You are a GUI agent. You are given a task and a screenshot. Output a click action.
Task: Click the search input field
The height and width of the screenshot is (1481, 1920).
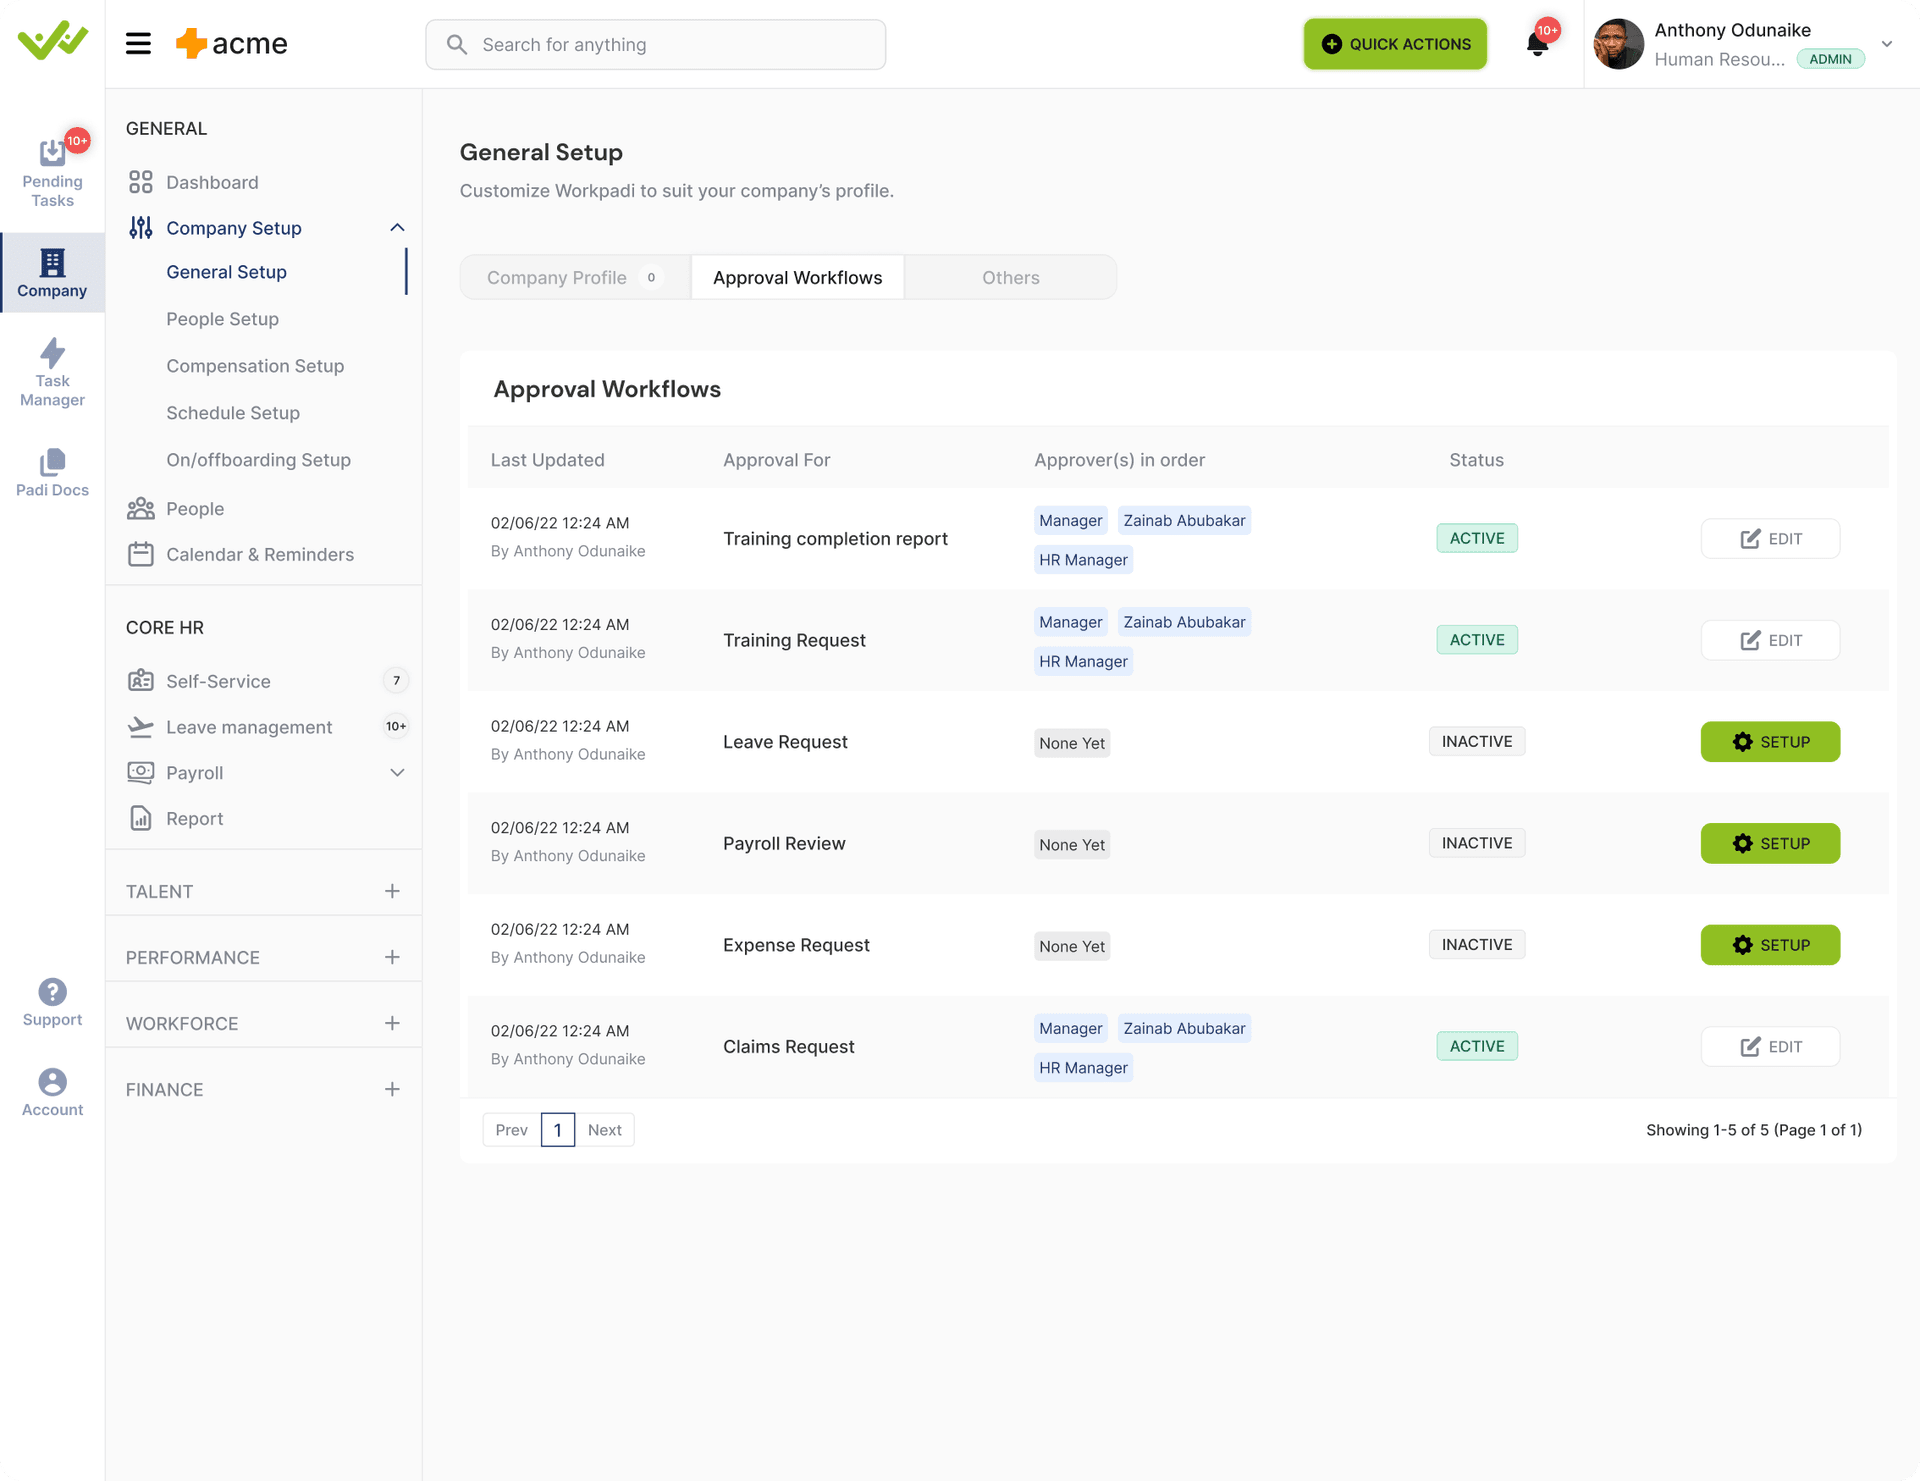click(x=655, y=44)
